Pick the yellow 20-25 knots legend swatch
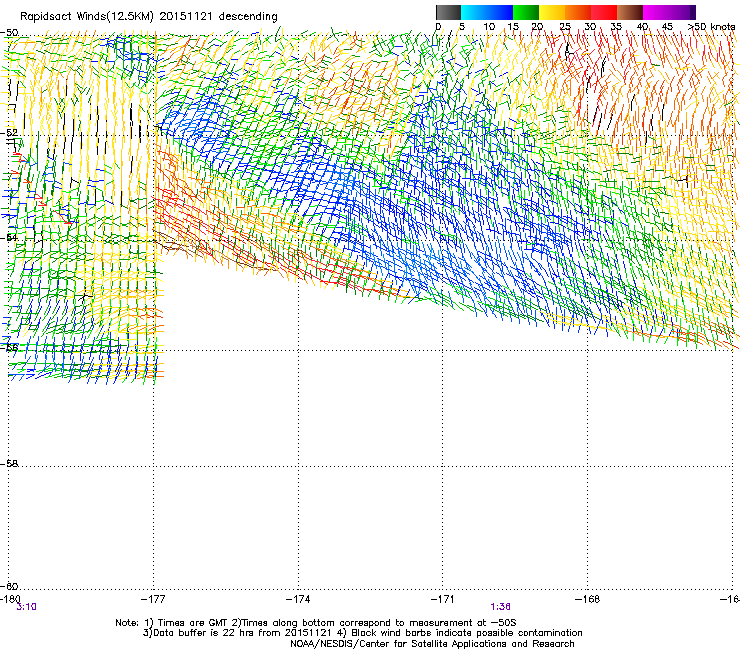The width and height of the screenshot is (740, 650). point(552,12)
